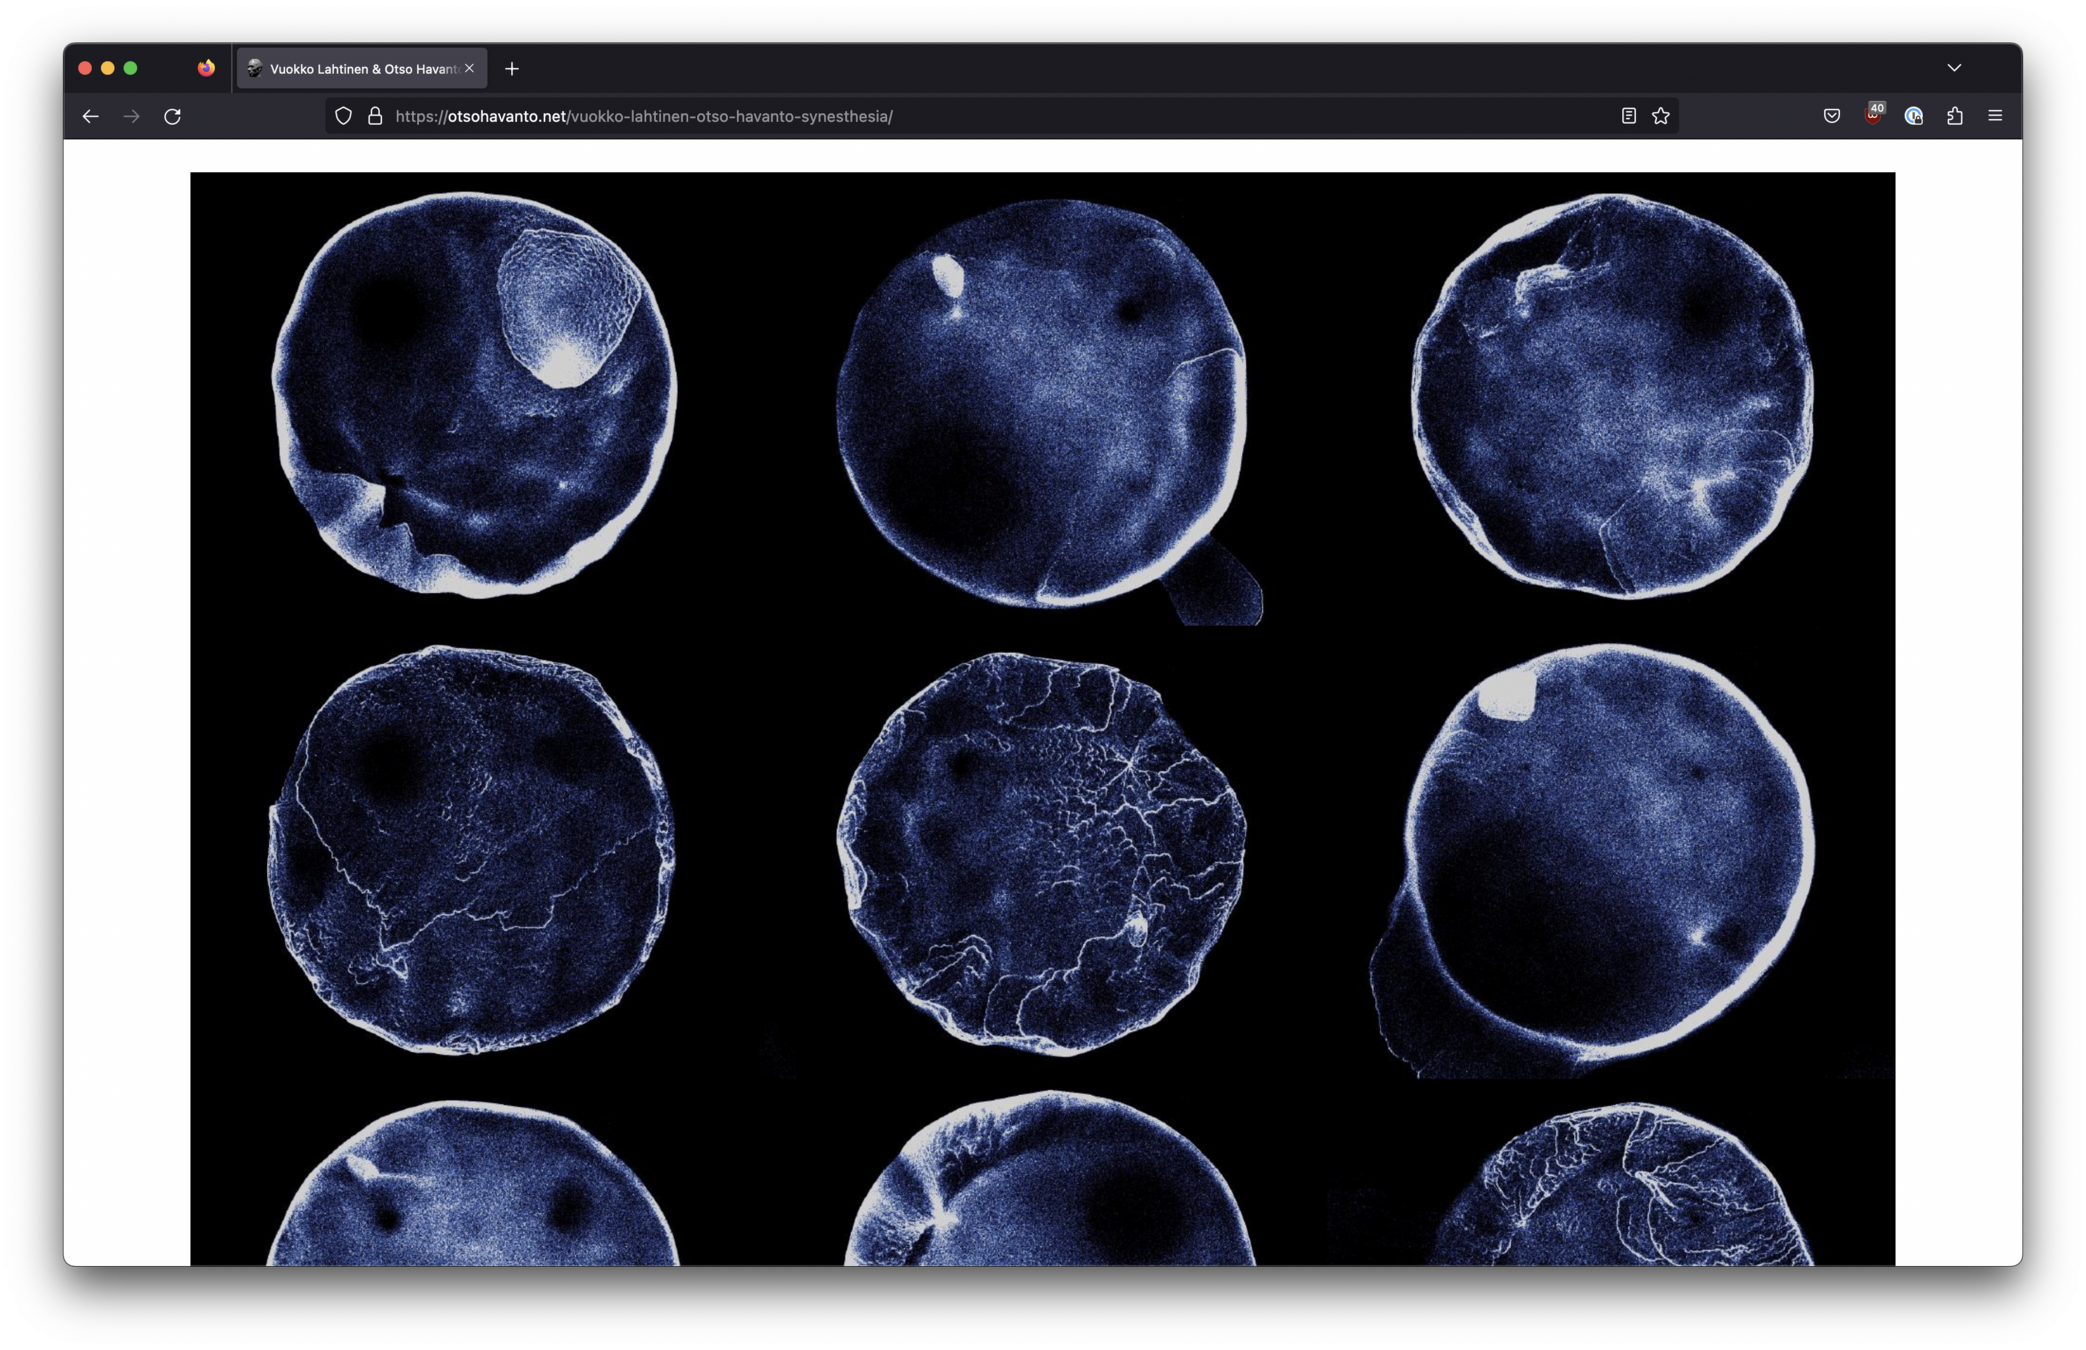Click the Firefox View icon
Screen dimensions: 2086x1350
pos(206,68)
